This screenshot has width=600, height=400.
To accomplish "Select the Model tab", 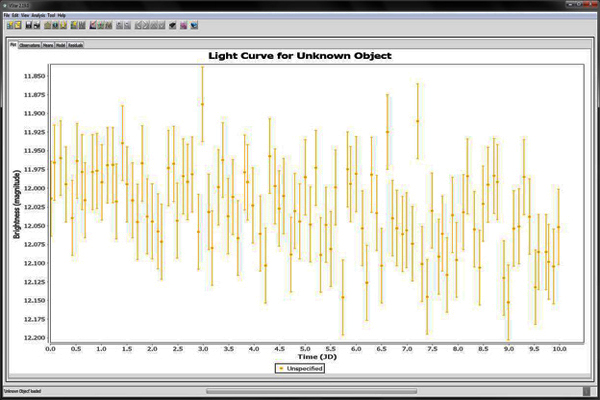I will point(60,46).
